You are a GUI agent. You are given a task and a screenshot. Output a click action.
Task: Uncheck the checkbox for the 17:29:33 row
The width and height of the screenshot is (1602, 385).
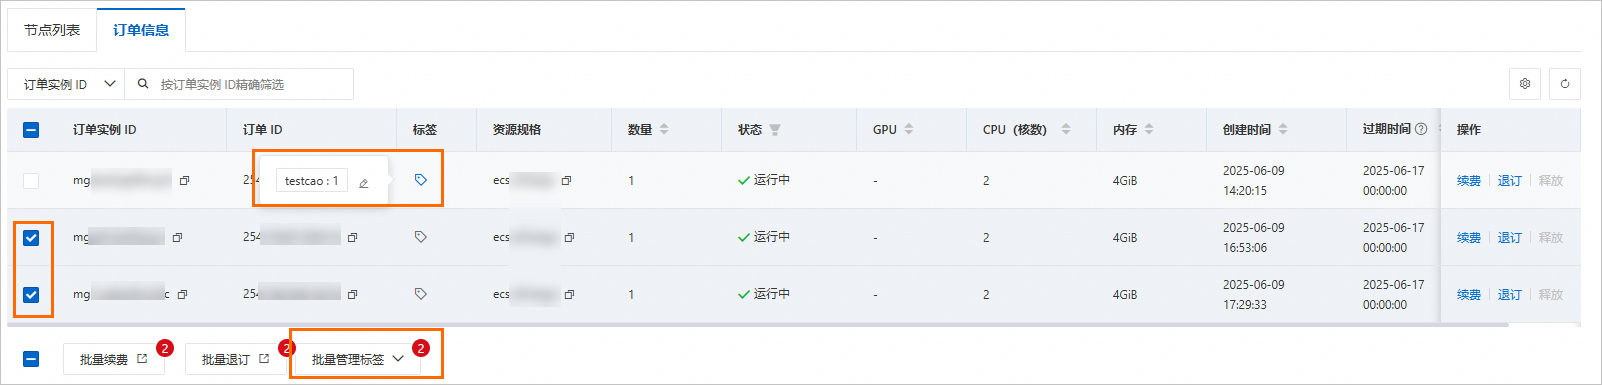(31, 295)
